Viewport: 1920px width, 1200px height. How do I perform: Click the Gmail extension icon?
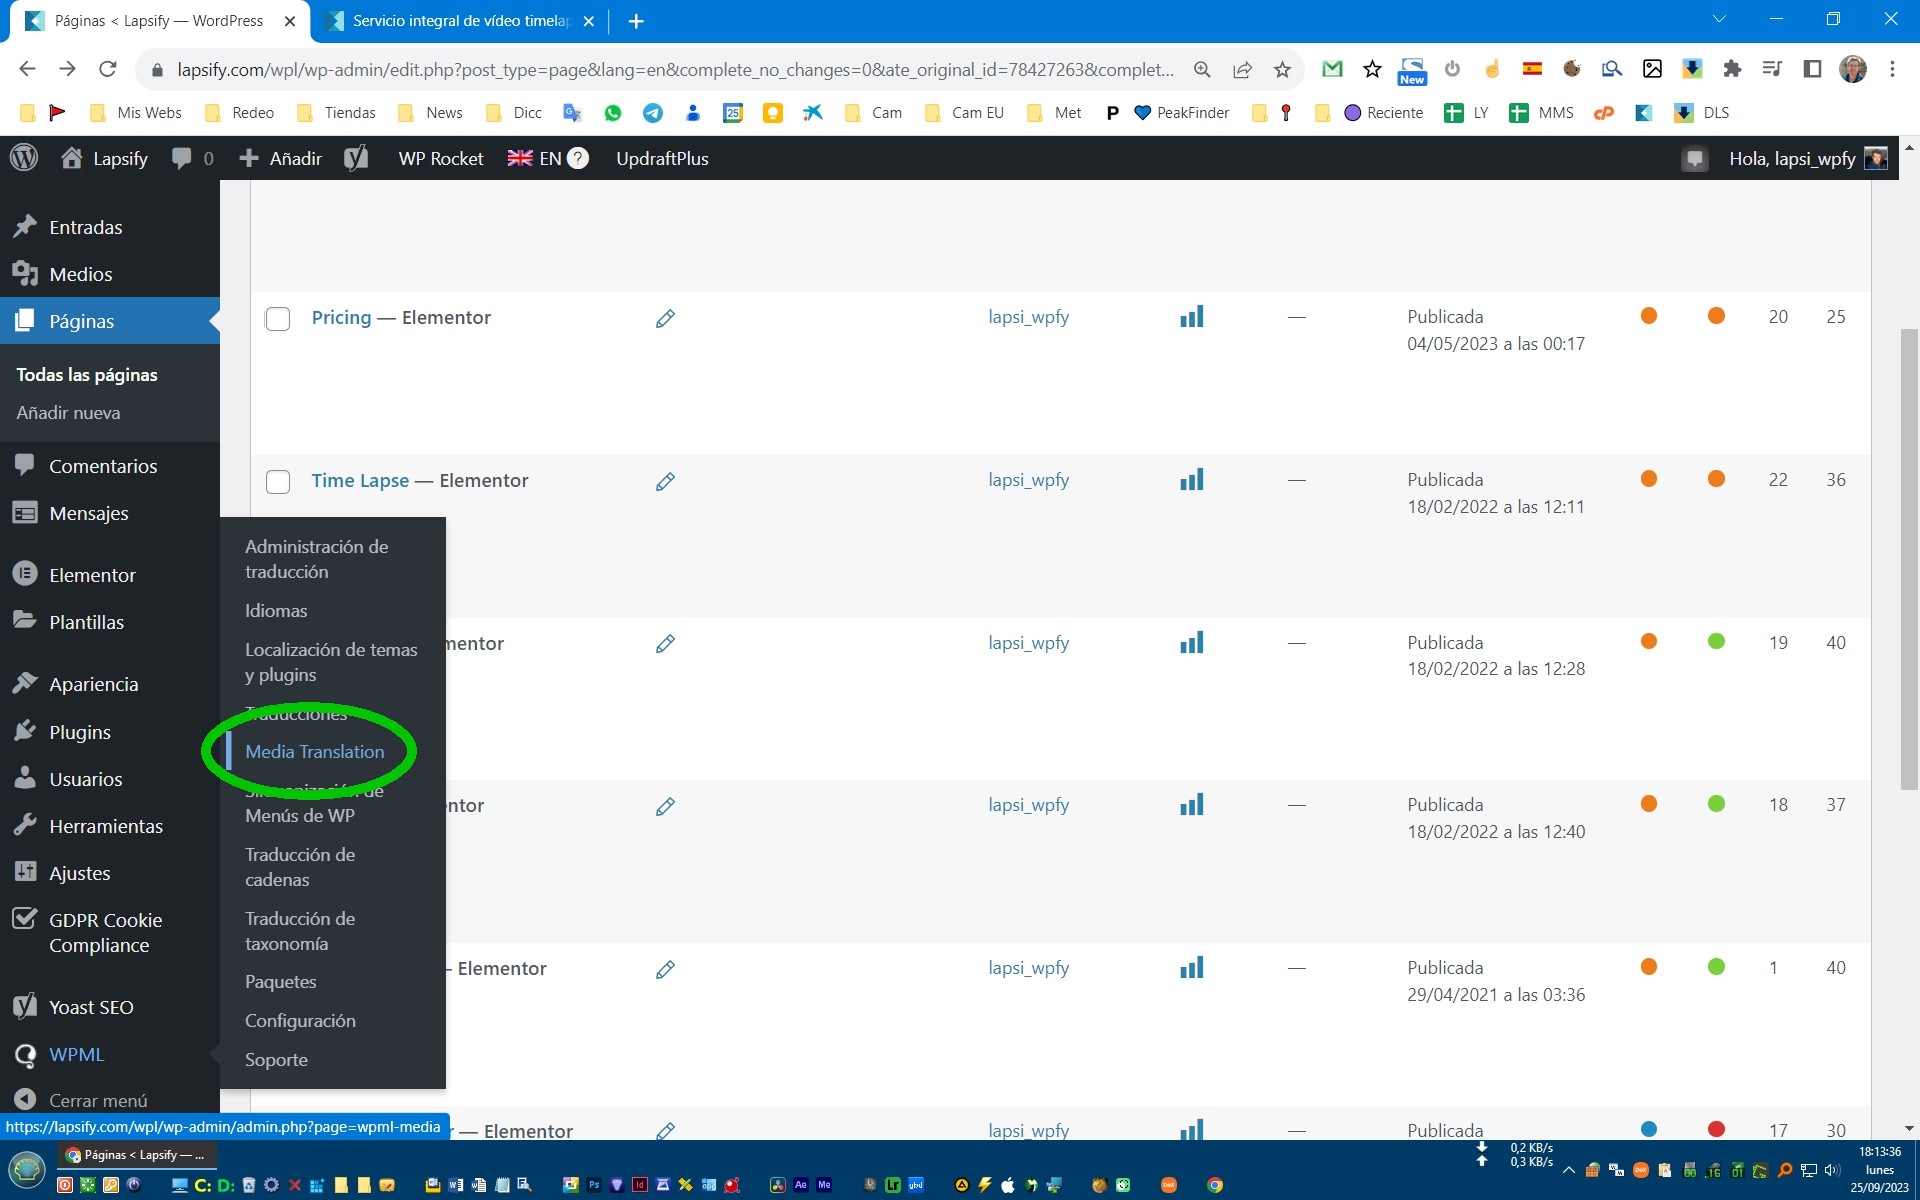pyautogui.click(x=1332, y=69)
